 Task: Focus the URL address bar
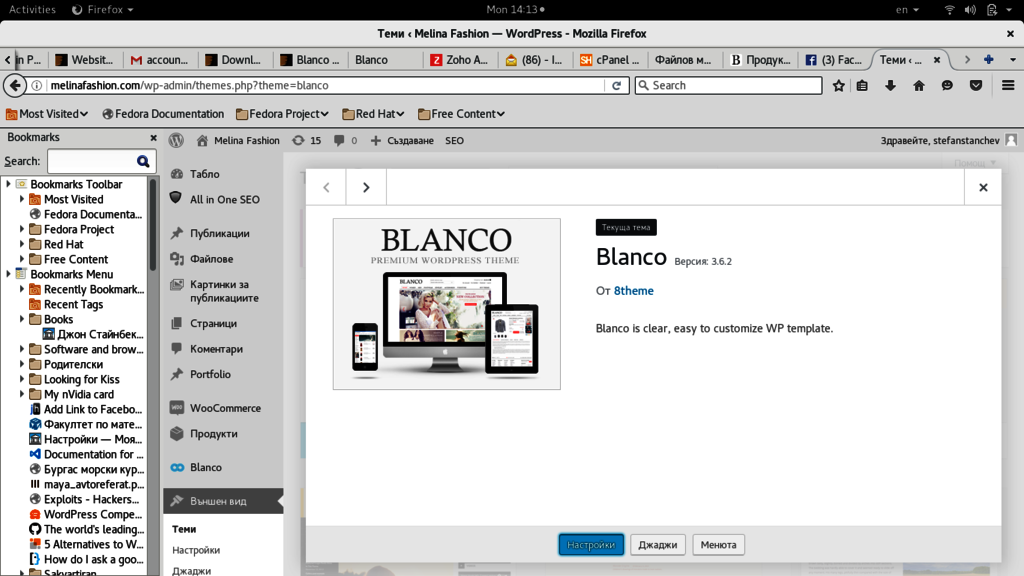click(x=327, y=86)
